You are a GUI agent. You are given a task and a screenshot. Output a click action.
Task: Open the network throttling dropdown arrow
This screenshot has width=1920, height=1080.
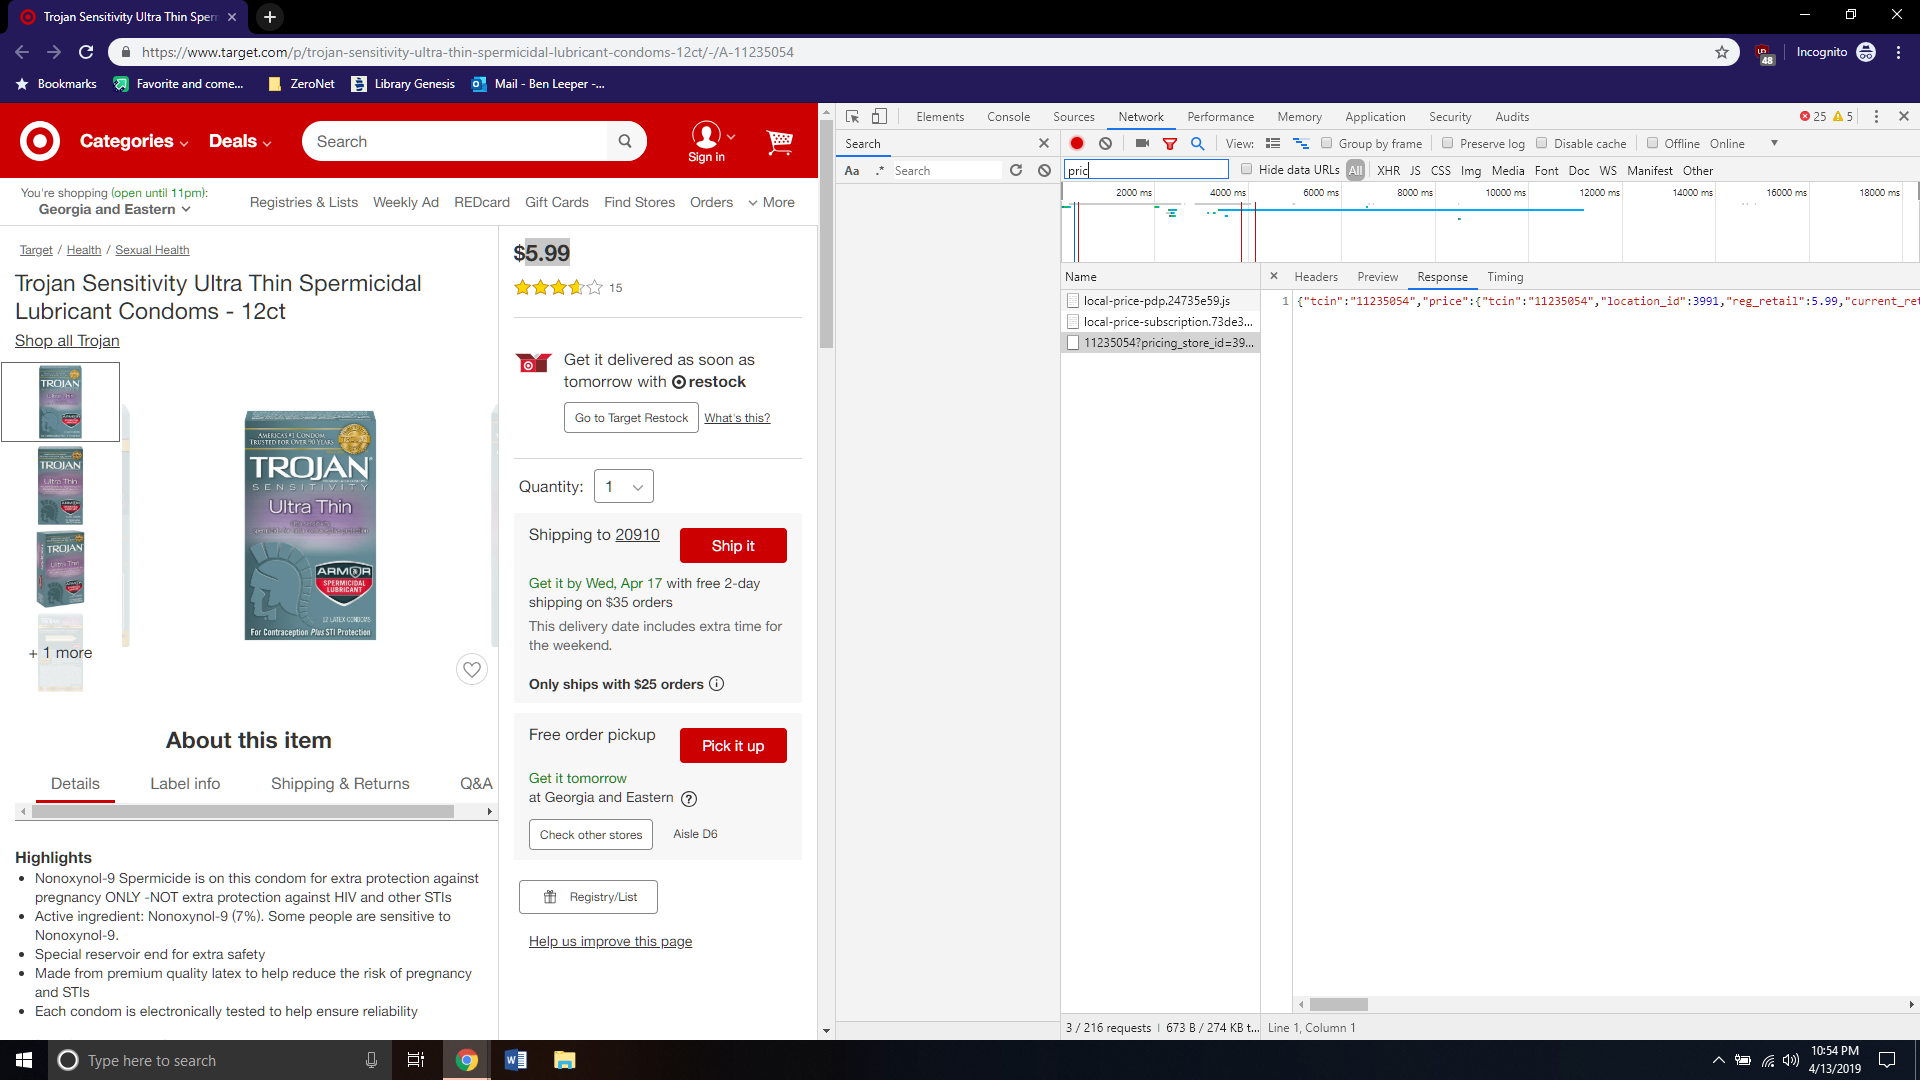pos(1774,143)
